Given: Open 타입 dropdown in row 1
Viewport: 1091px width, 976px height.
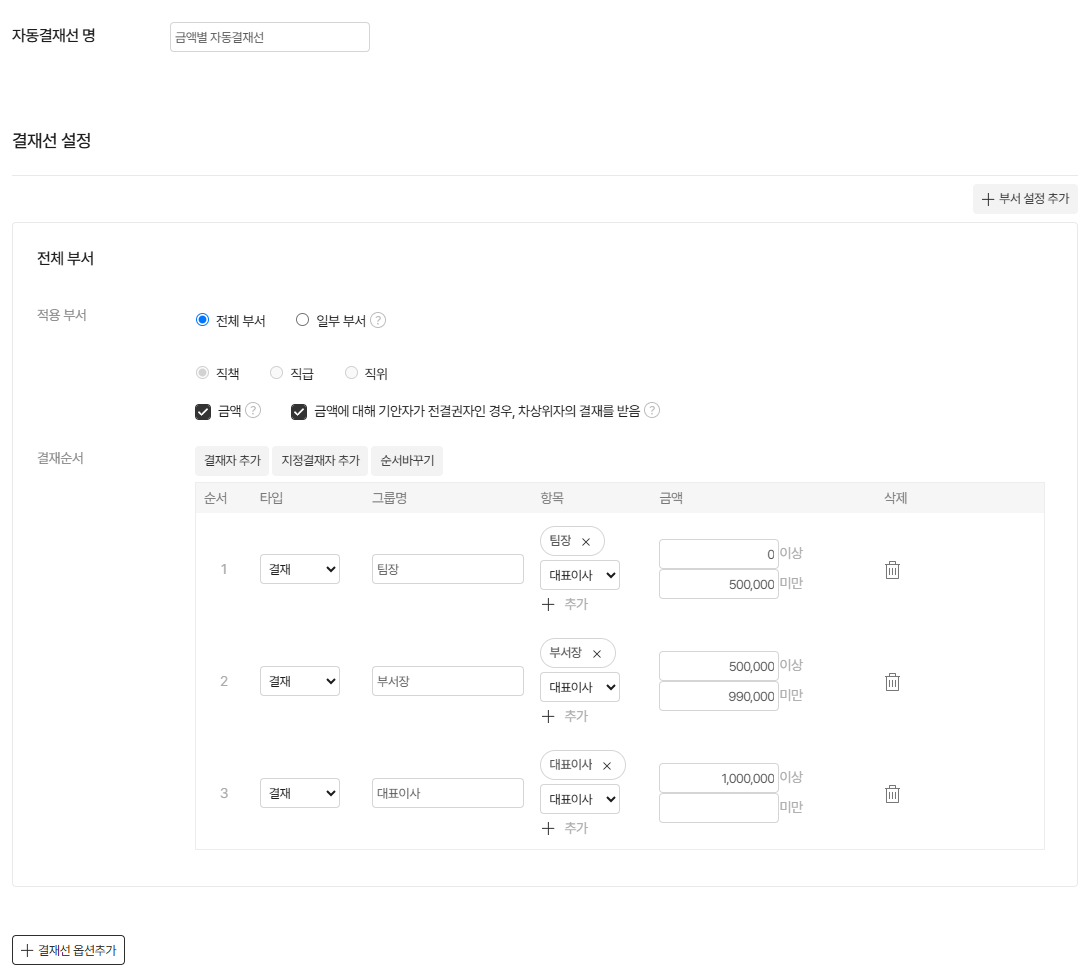Looking at the screenshot, I should click(299, 569).
